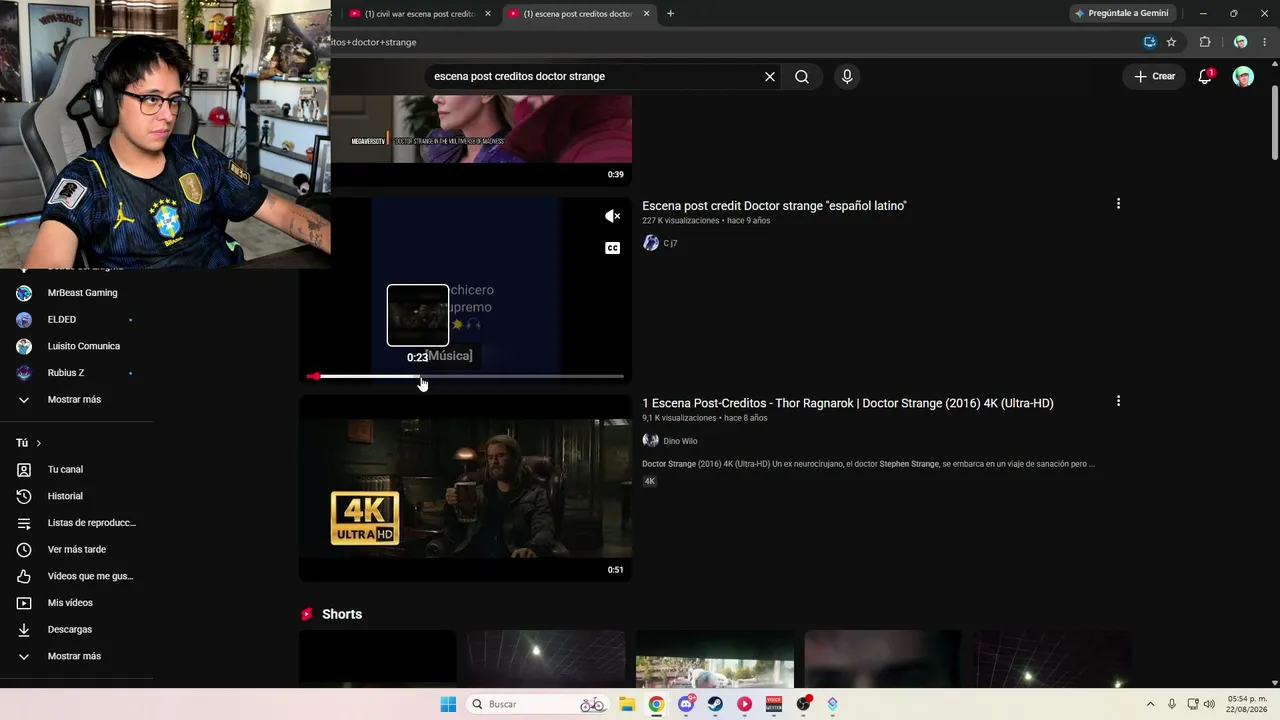The height and width of the screenshot is (720, 1280).
Task: Open the Windows Start menu
Action: [448, 704]
